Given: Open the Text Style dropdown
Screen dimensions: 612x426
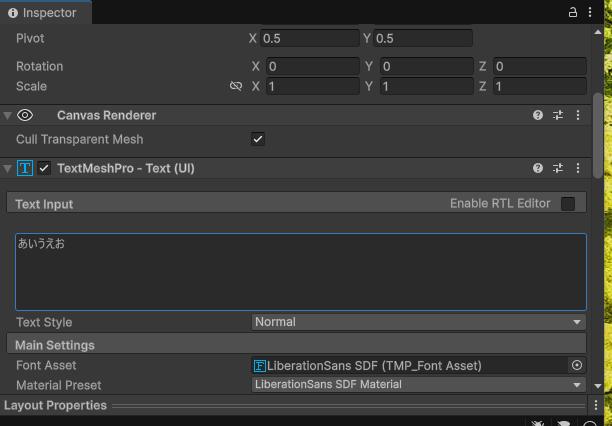Looking at the screenshot, I should tap(418, 322).
